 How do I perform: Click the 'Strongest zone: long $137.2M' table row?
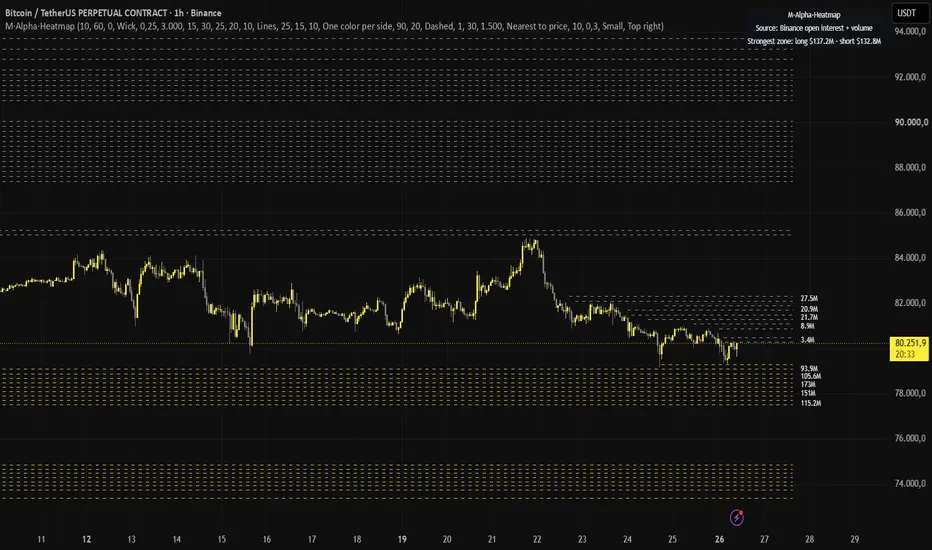click(814, 41)
